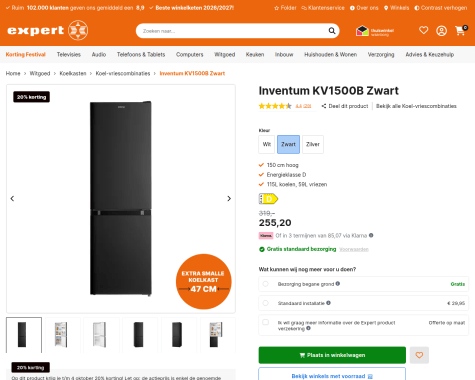Add product to favorites with heart button
Image resolution: width=475 pixels, height=380 pixels.
(x=419, y=355)
